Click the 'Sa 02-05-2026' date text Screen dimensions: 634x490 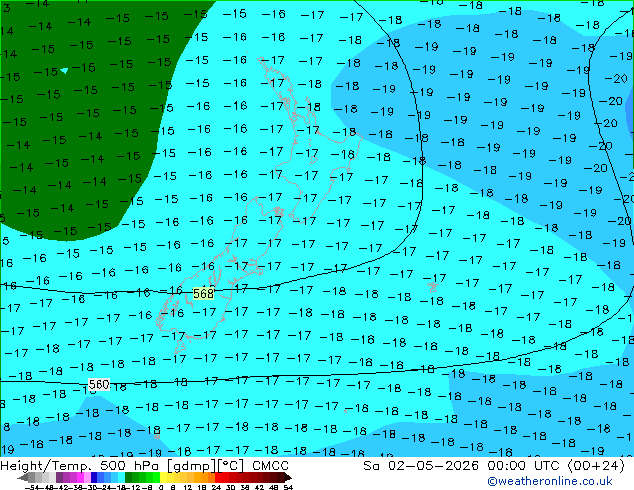[x=421, y=466]
